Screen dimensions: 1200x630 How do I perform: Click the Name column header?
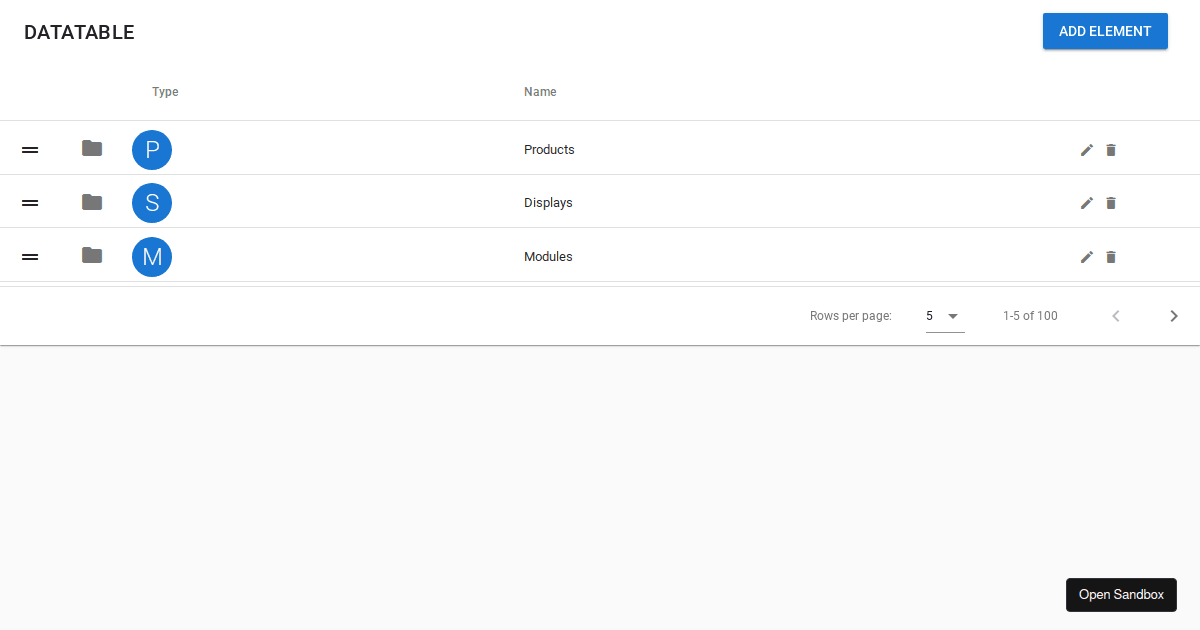point(540,91)
